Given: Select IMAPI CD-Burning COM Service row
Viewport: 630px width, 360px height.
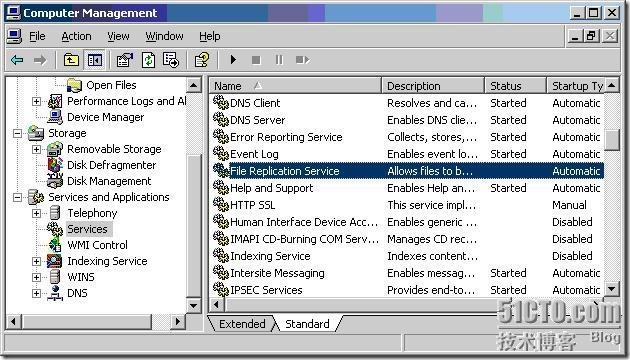Looking at the screenshot, I should (x=407, y=239).
